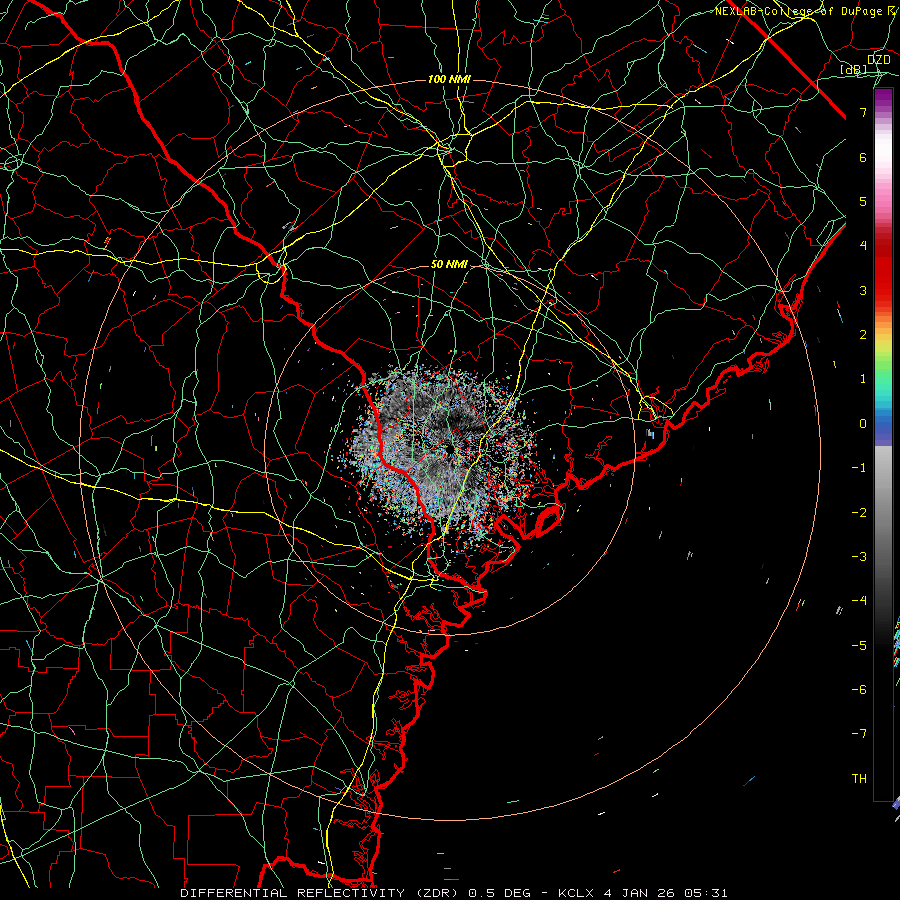Viewport: 900px width, 900px height.
Task: Click "(ZDR)" in the bottom caption
Action: point(436,893)
